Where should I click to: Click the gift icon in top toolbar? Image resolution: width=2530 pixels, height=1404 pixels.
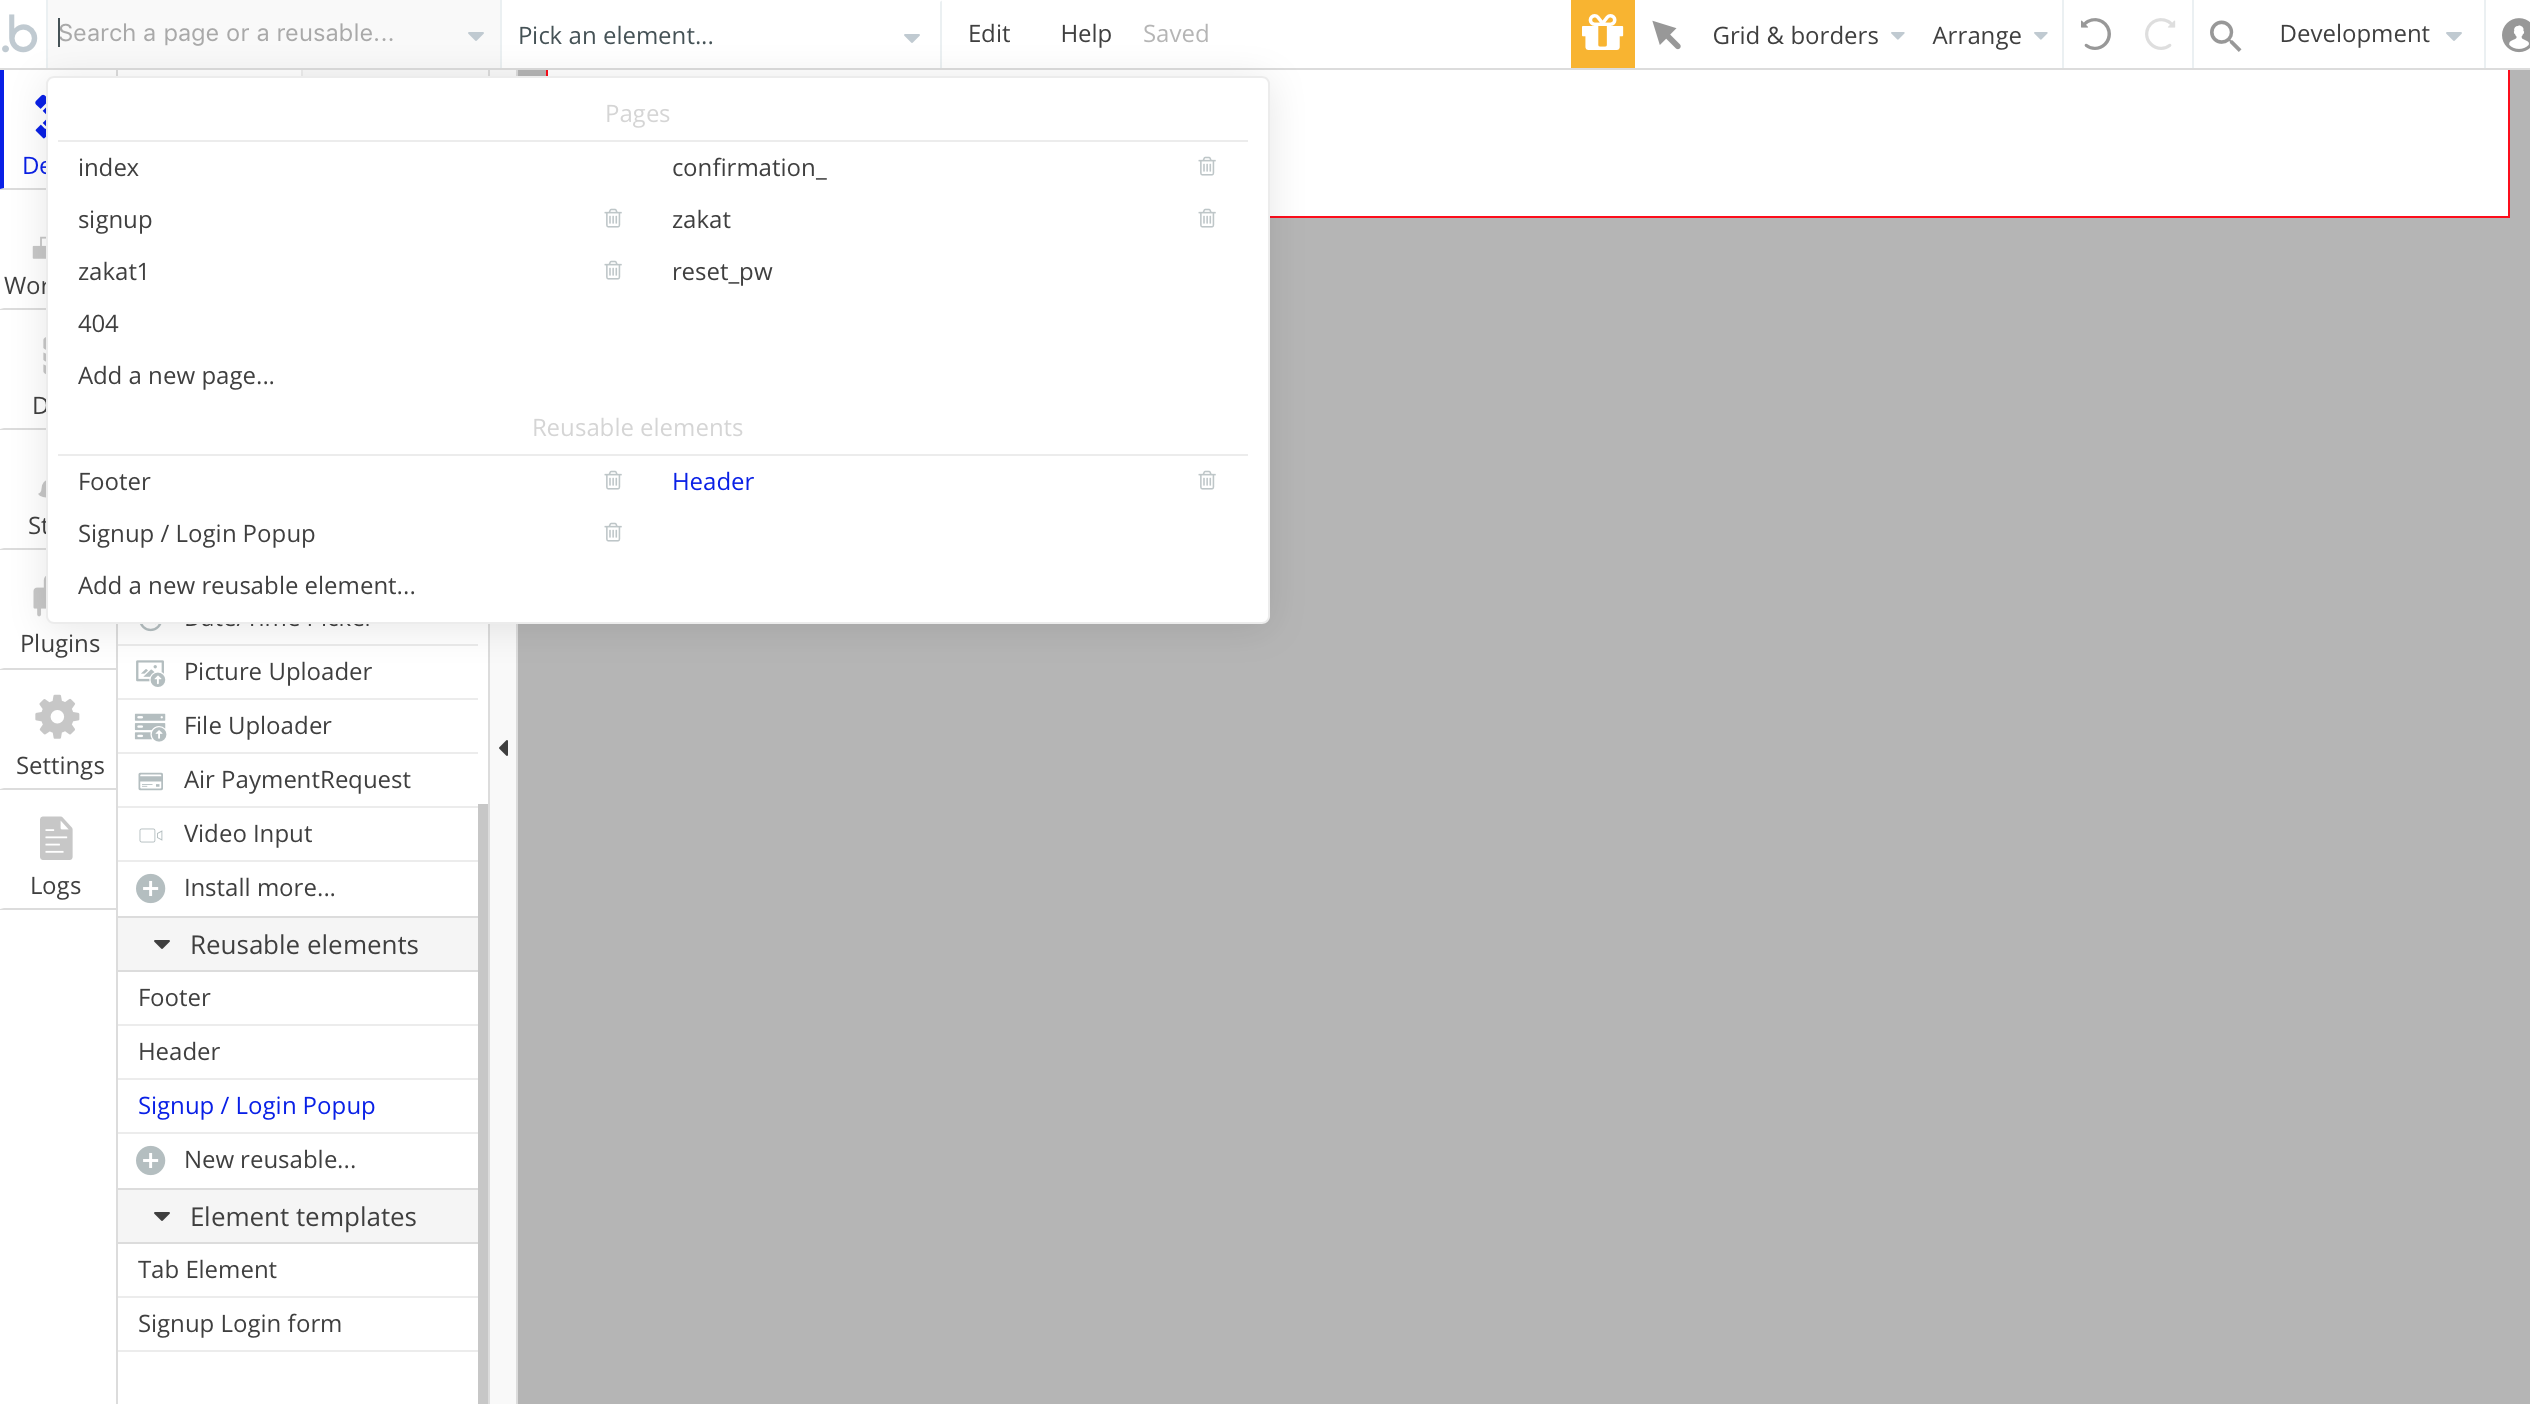coord(1602,34)
